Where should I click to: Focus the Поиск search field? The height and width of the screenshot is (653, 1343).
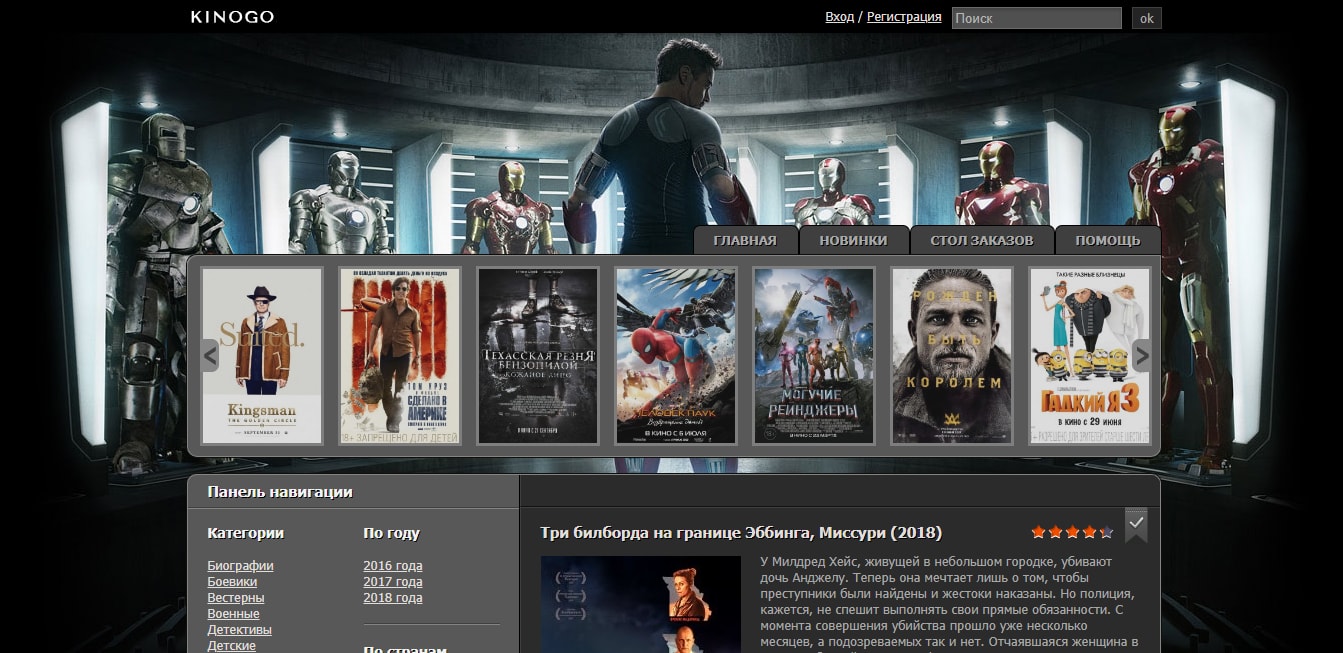(1036, 18)
